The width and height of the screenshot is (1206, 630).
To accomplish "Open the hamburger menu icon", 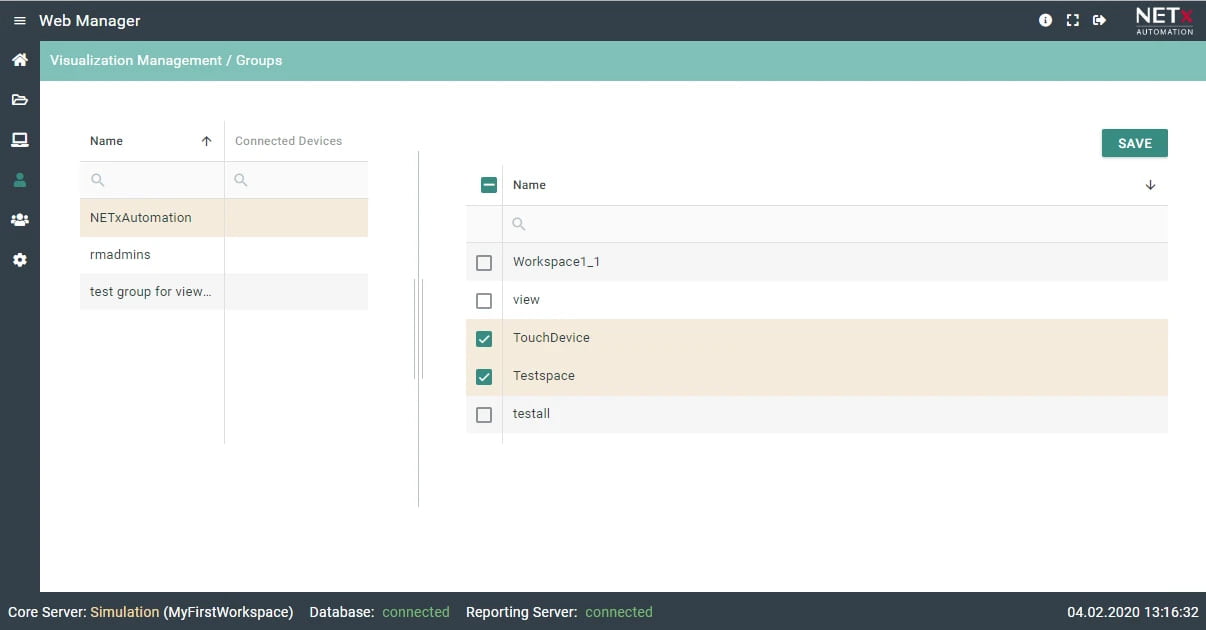I will (x=19, y=21).
